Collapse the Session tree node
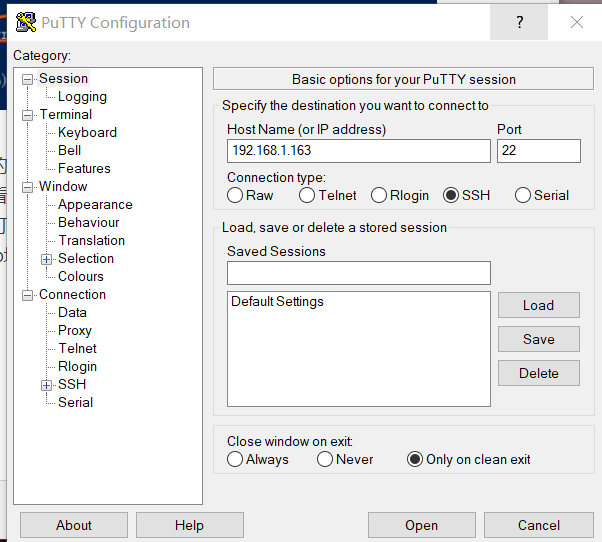Screen dimensions: 602x542 point(27,79)
